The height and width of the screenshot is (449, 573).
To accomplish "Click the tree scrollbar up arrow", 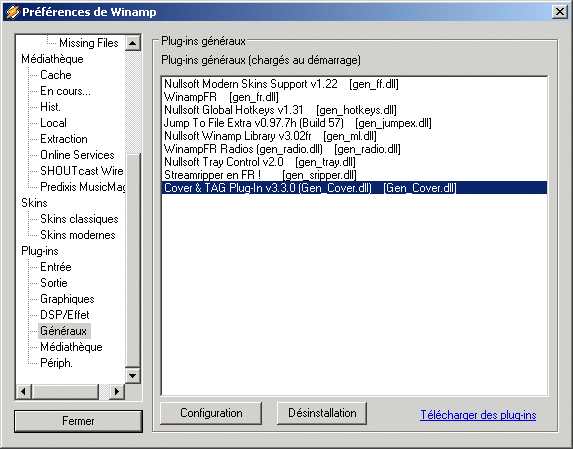I will [x=133, y=43].
